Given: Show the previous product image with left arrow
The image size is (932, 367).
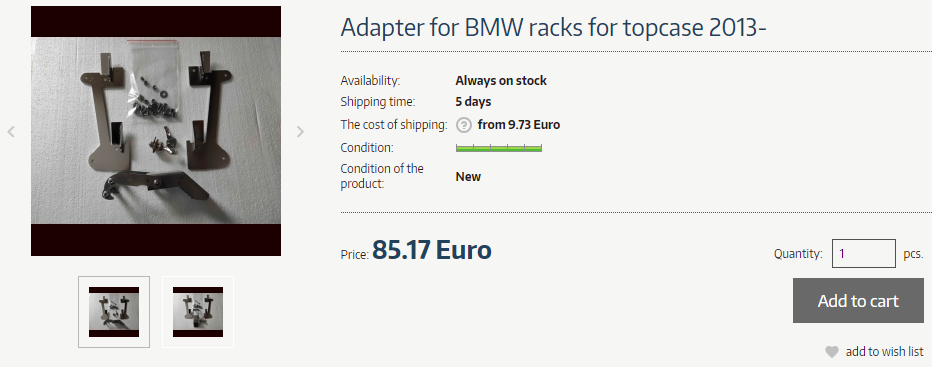Looking at the screenshot, I should pos(11,131).
